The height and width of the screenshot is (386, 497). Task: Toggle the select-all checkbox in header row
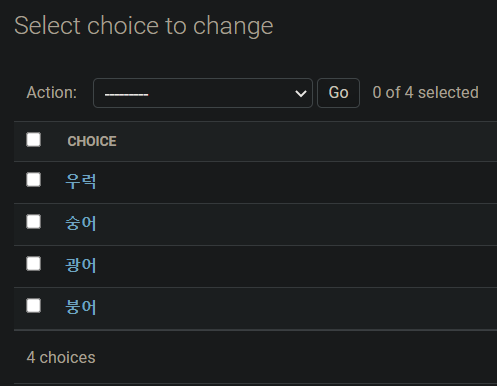[x=33, y=140]
